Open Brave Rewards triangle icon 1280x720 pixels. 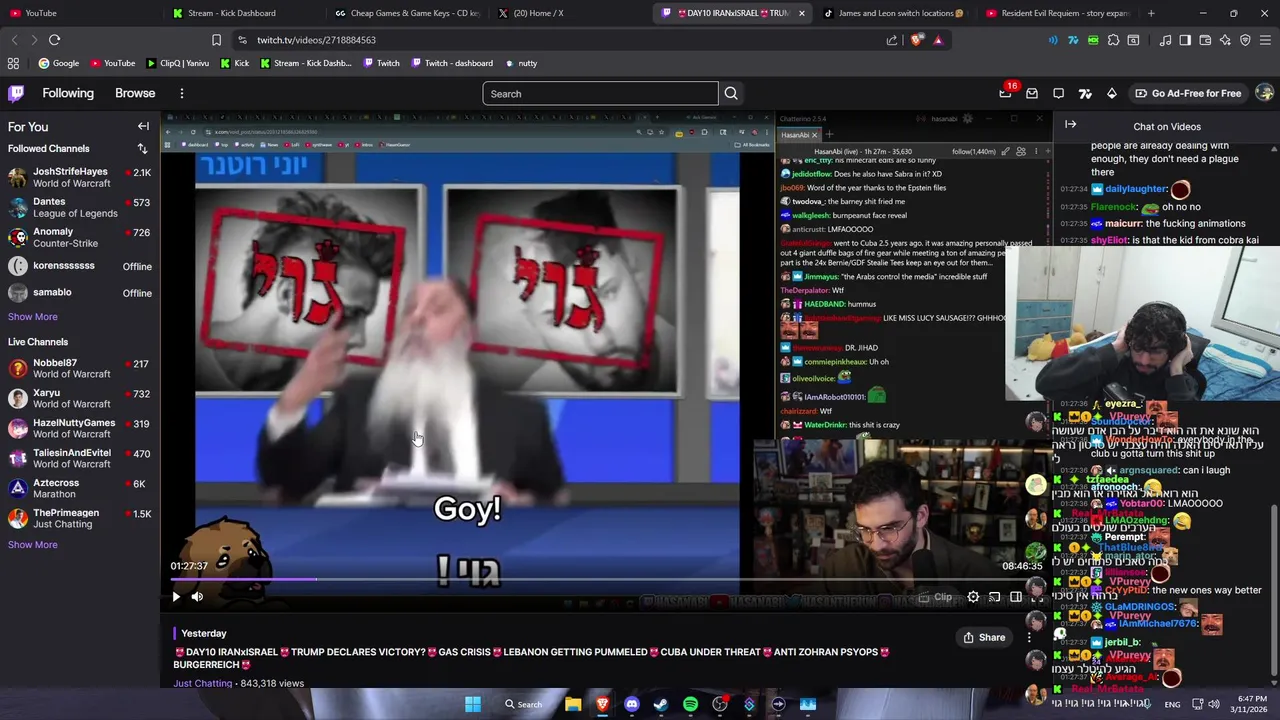point(938,40)
